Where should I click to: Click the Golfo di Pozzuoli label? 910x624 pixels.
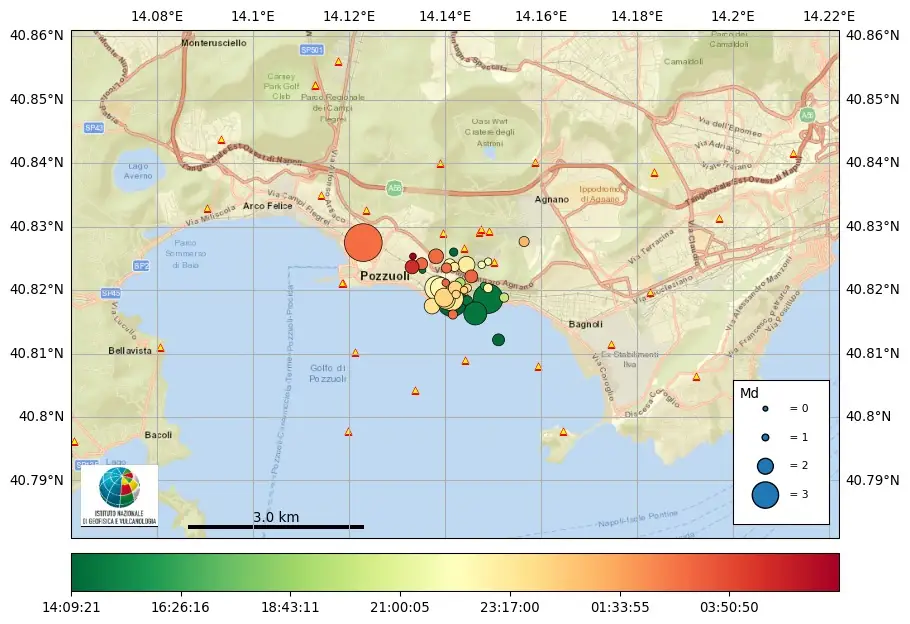pos(327,373)
